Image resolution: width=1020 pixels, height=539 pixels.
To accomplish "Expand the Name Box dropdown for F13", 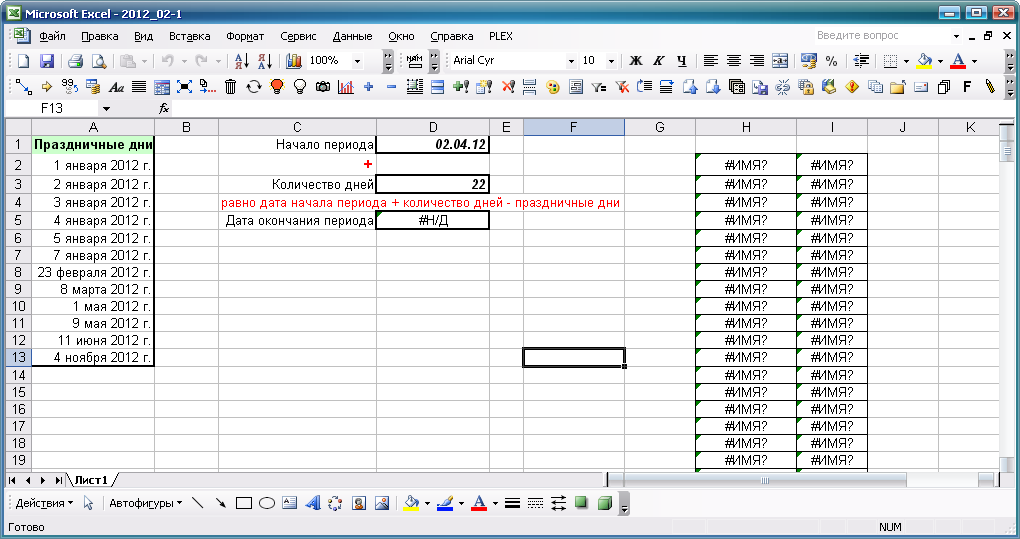I will (106, 109).
